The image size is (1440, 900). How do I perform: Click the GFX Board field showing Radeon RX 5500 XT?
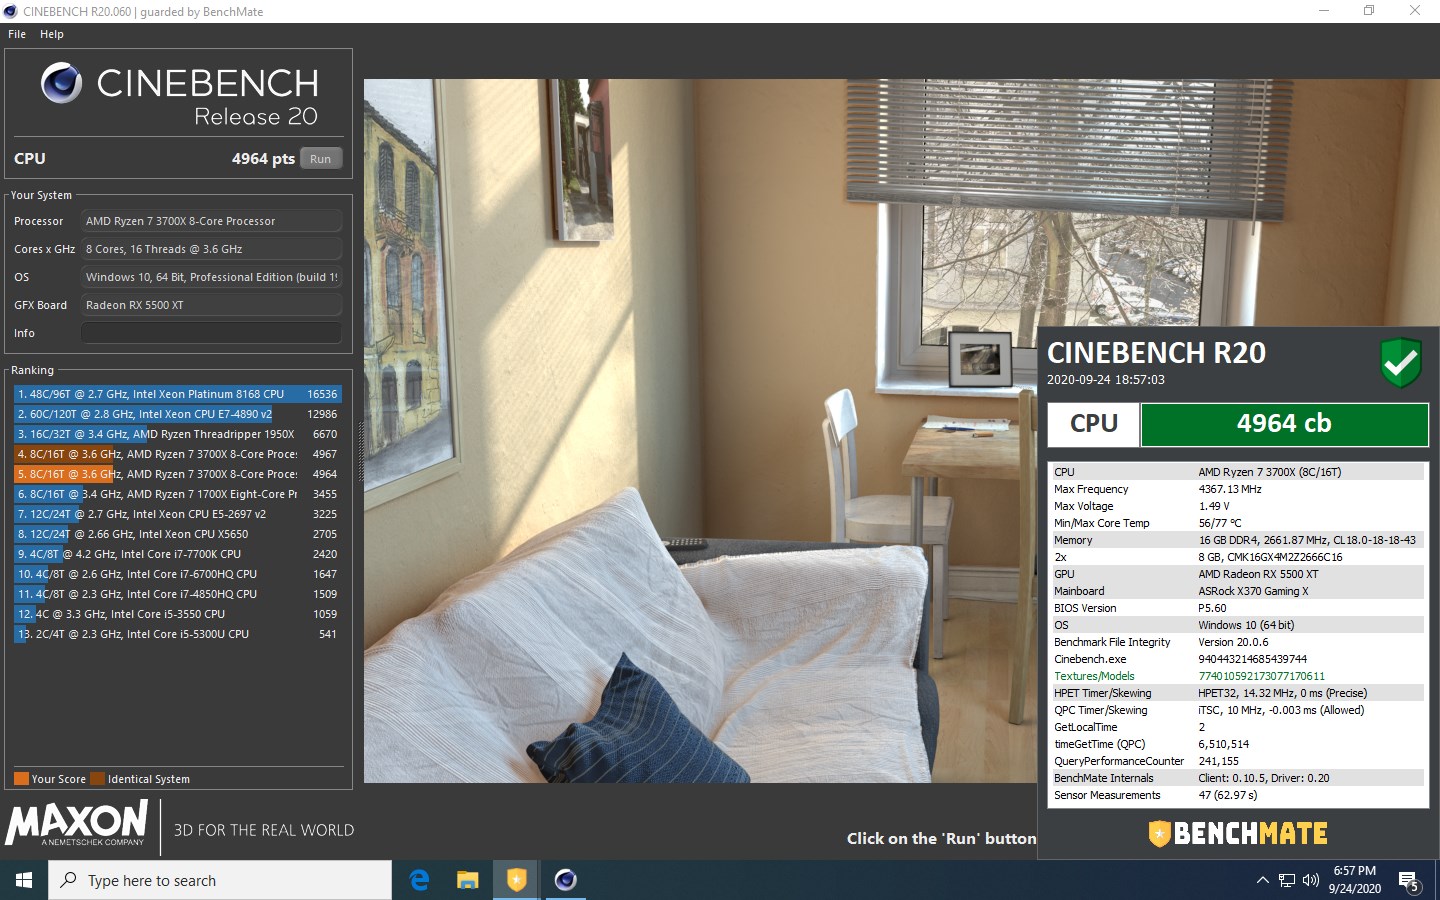point(211,305)
